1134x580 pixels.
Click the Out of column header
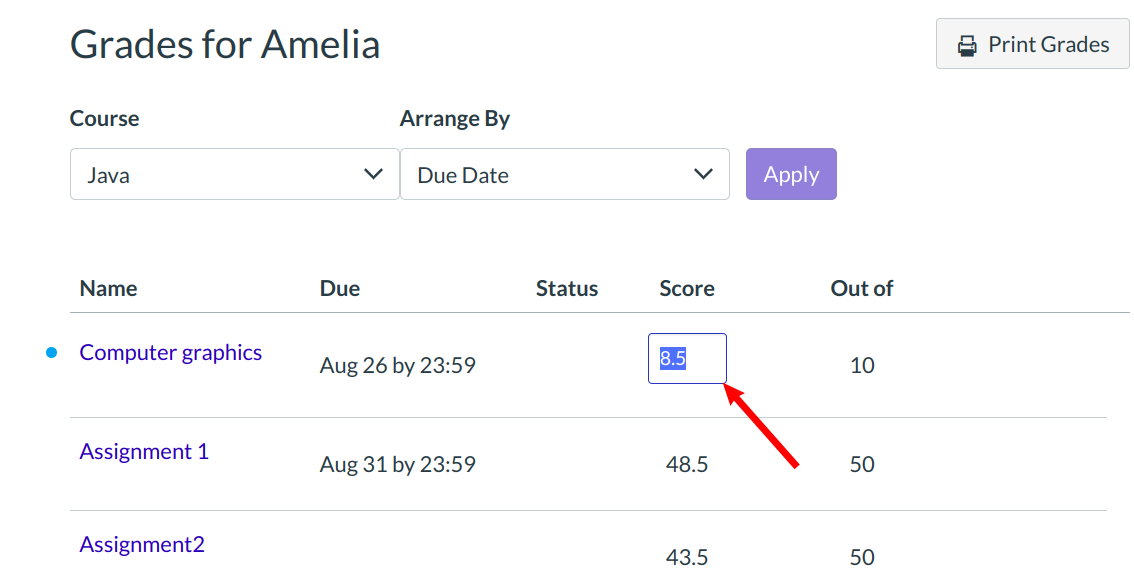pos(861,289)
